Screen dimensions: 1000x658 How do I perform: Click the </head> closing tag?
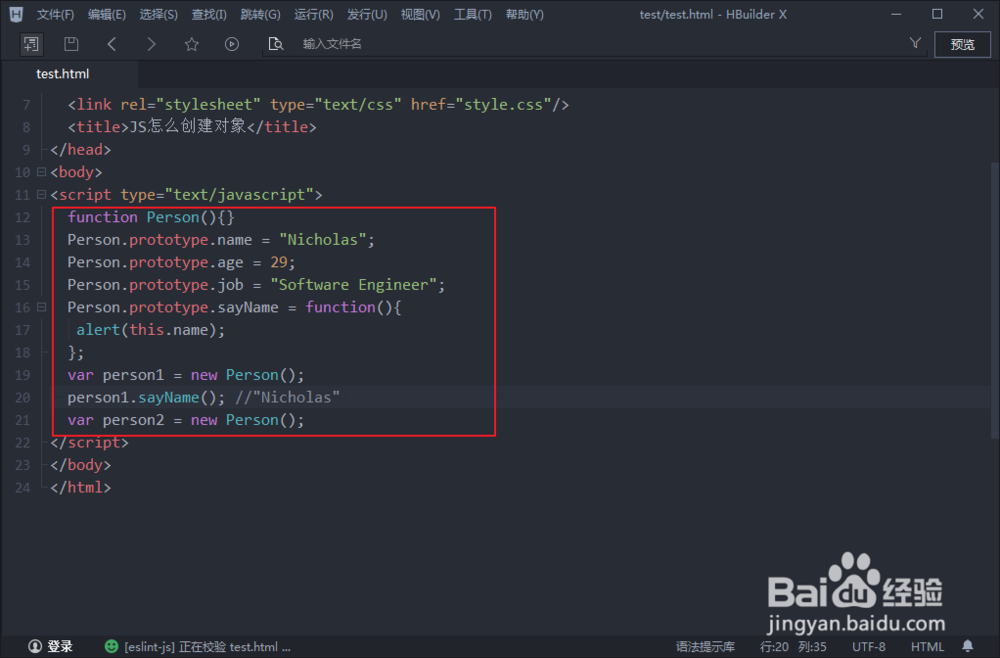tap(80, 149)
